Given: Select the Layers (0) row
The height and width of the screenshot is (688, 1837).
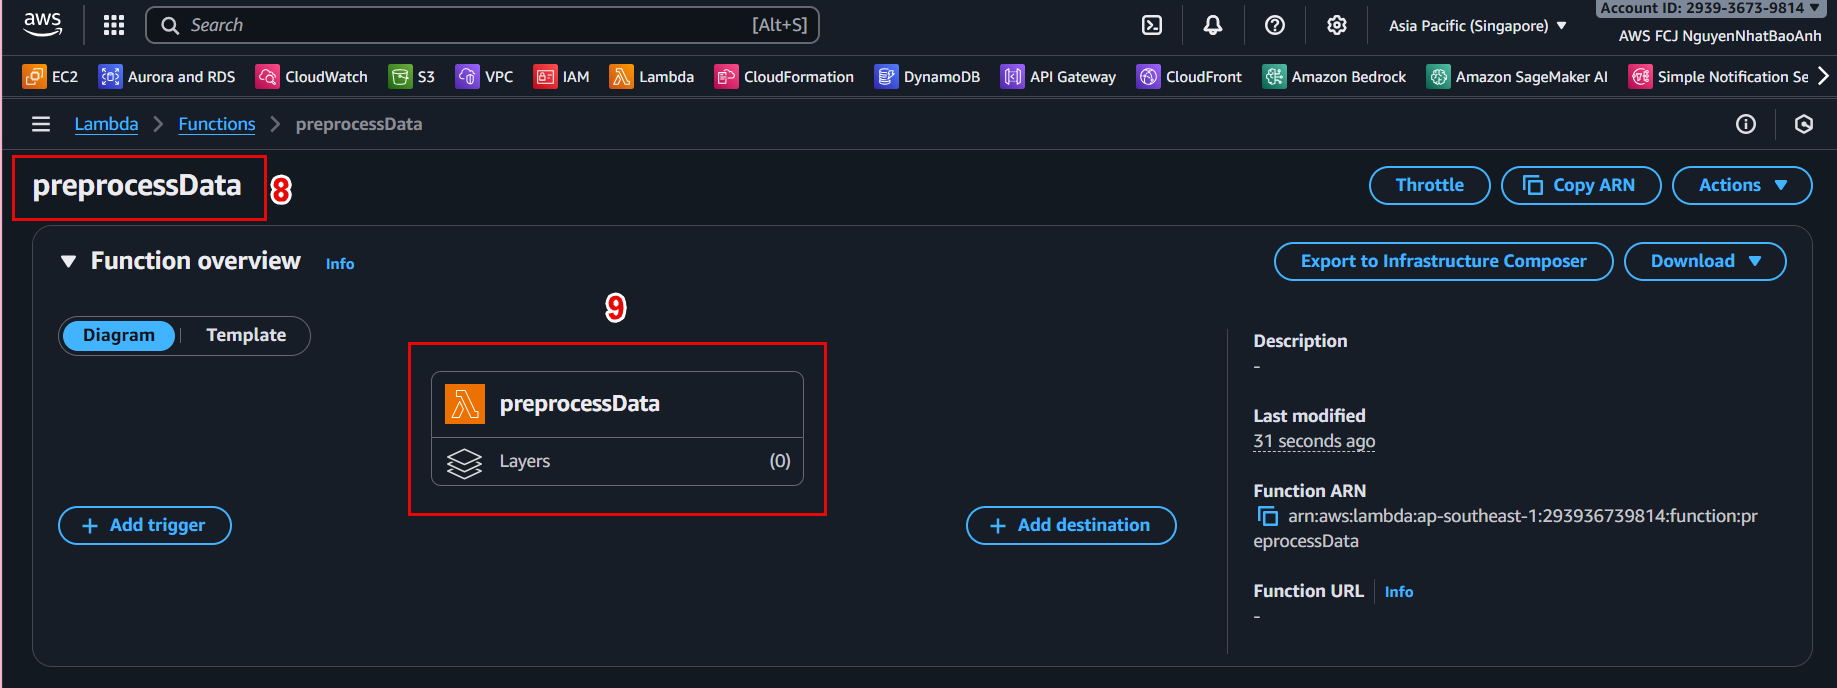Looking at the screenshot, I should coord(617,461).
